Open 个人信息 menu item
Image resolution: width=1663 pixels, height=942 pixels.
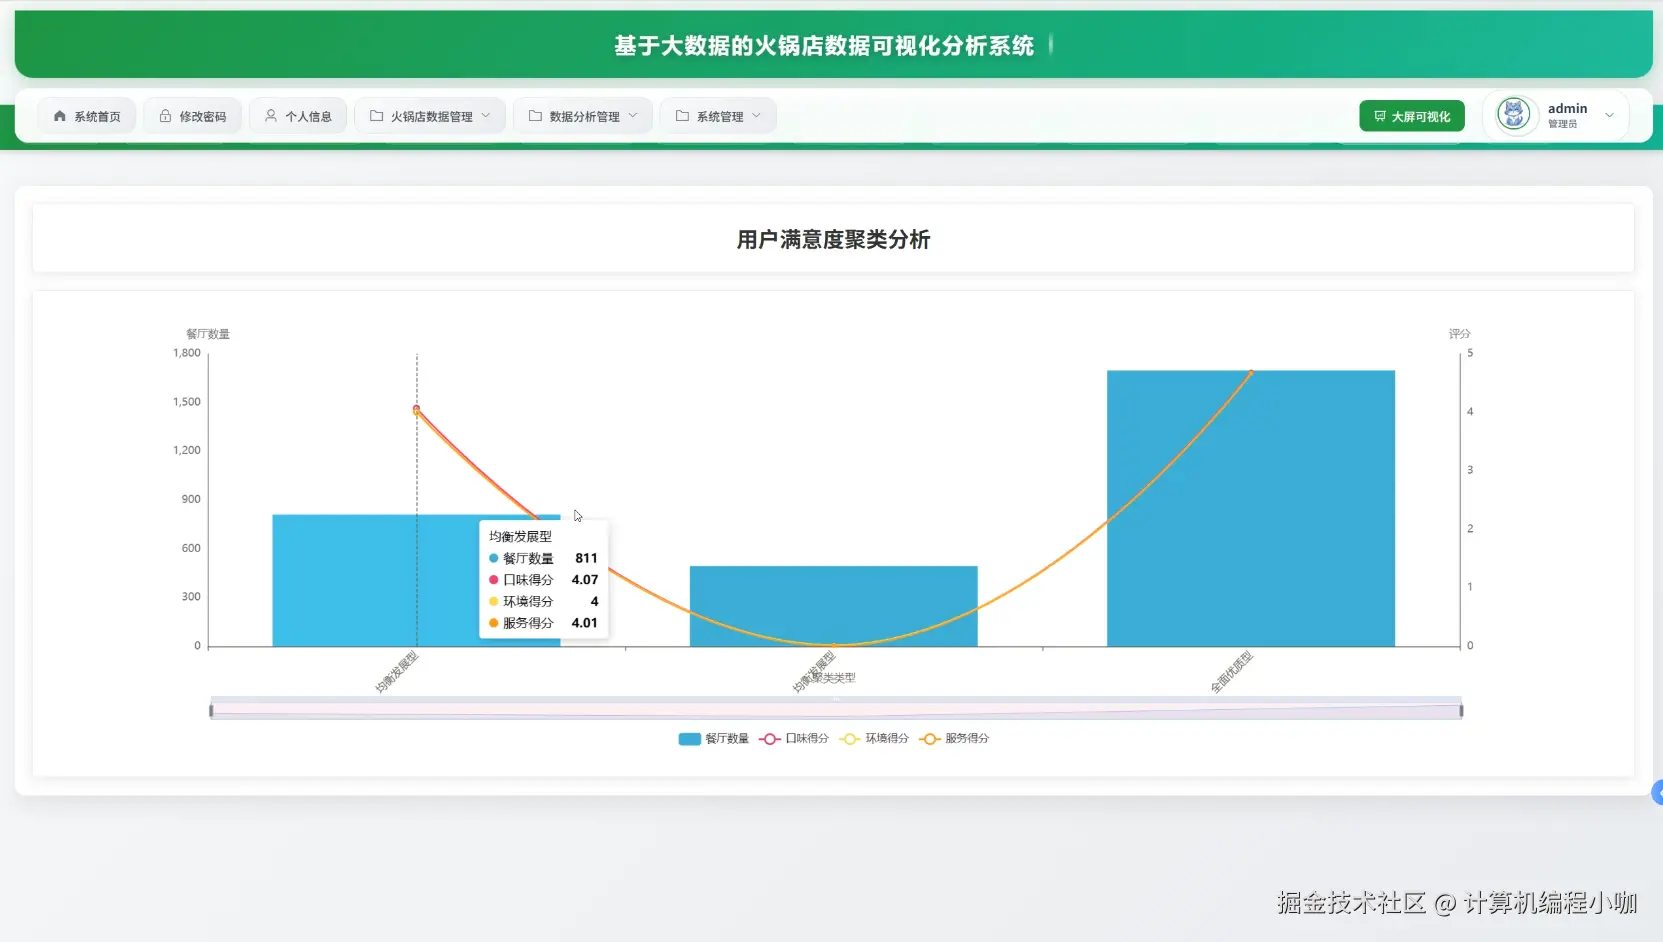click(298, 116)
